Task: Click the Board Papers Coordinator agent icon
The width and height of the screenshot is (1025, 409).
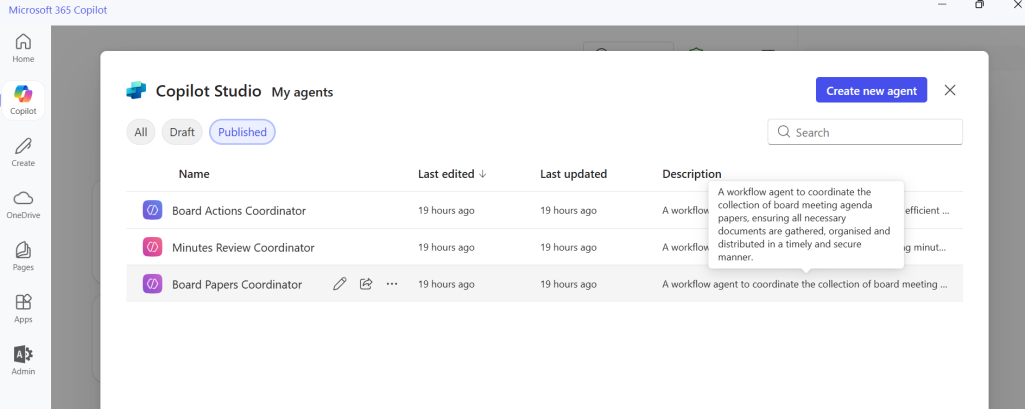Action: [152, 284]
